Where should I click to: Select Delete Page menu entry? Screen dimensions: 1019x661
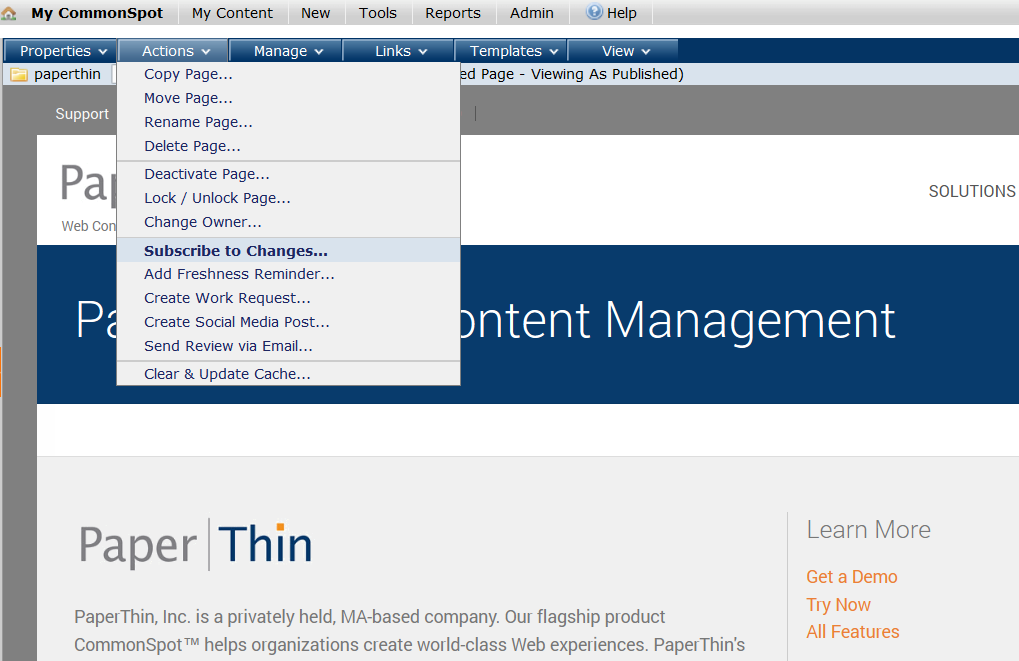click(289, 146)
